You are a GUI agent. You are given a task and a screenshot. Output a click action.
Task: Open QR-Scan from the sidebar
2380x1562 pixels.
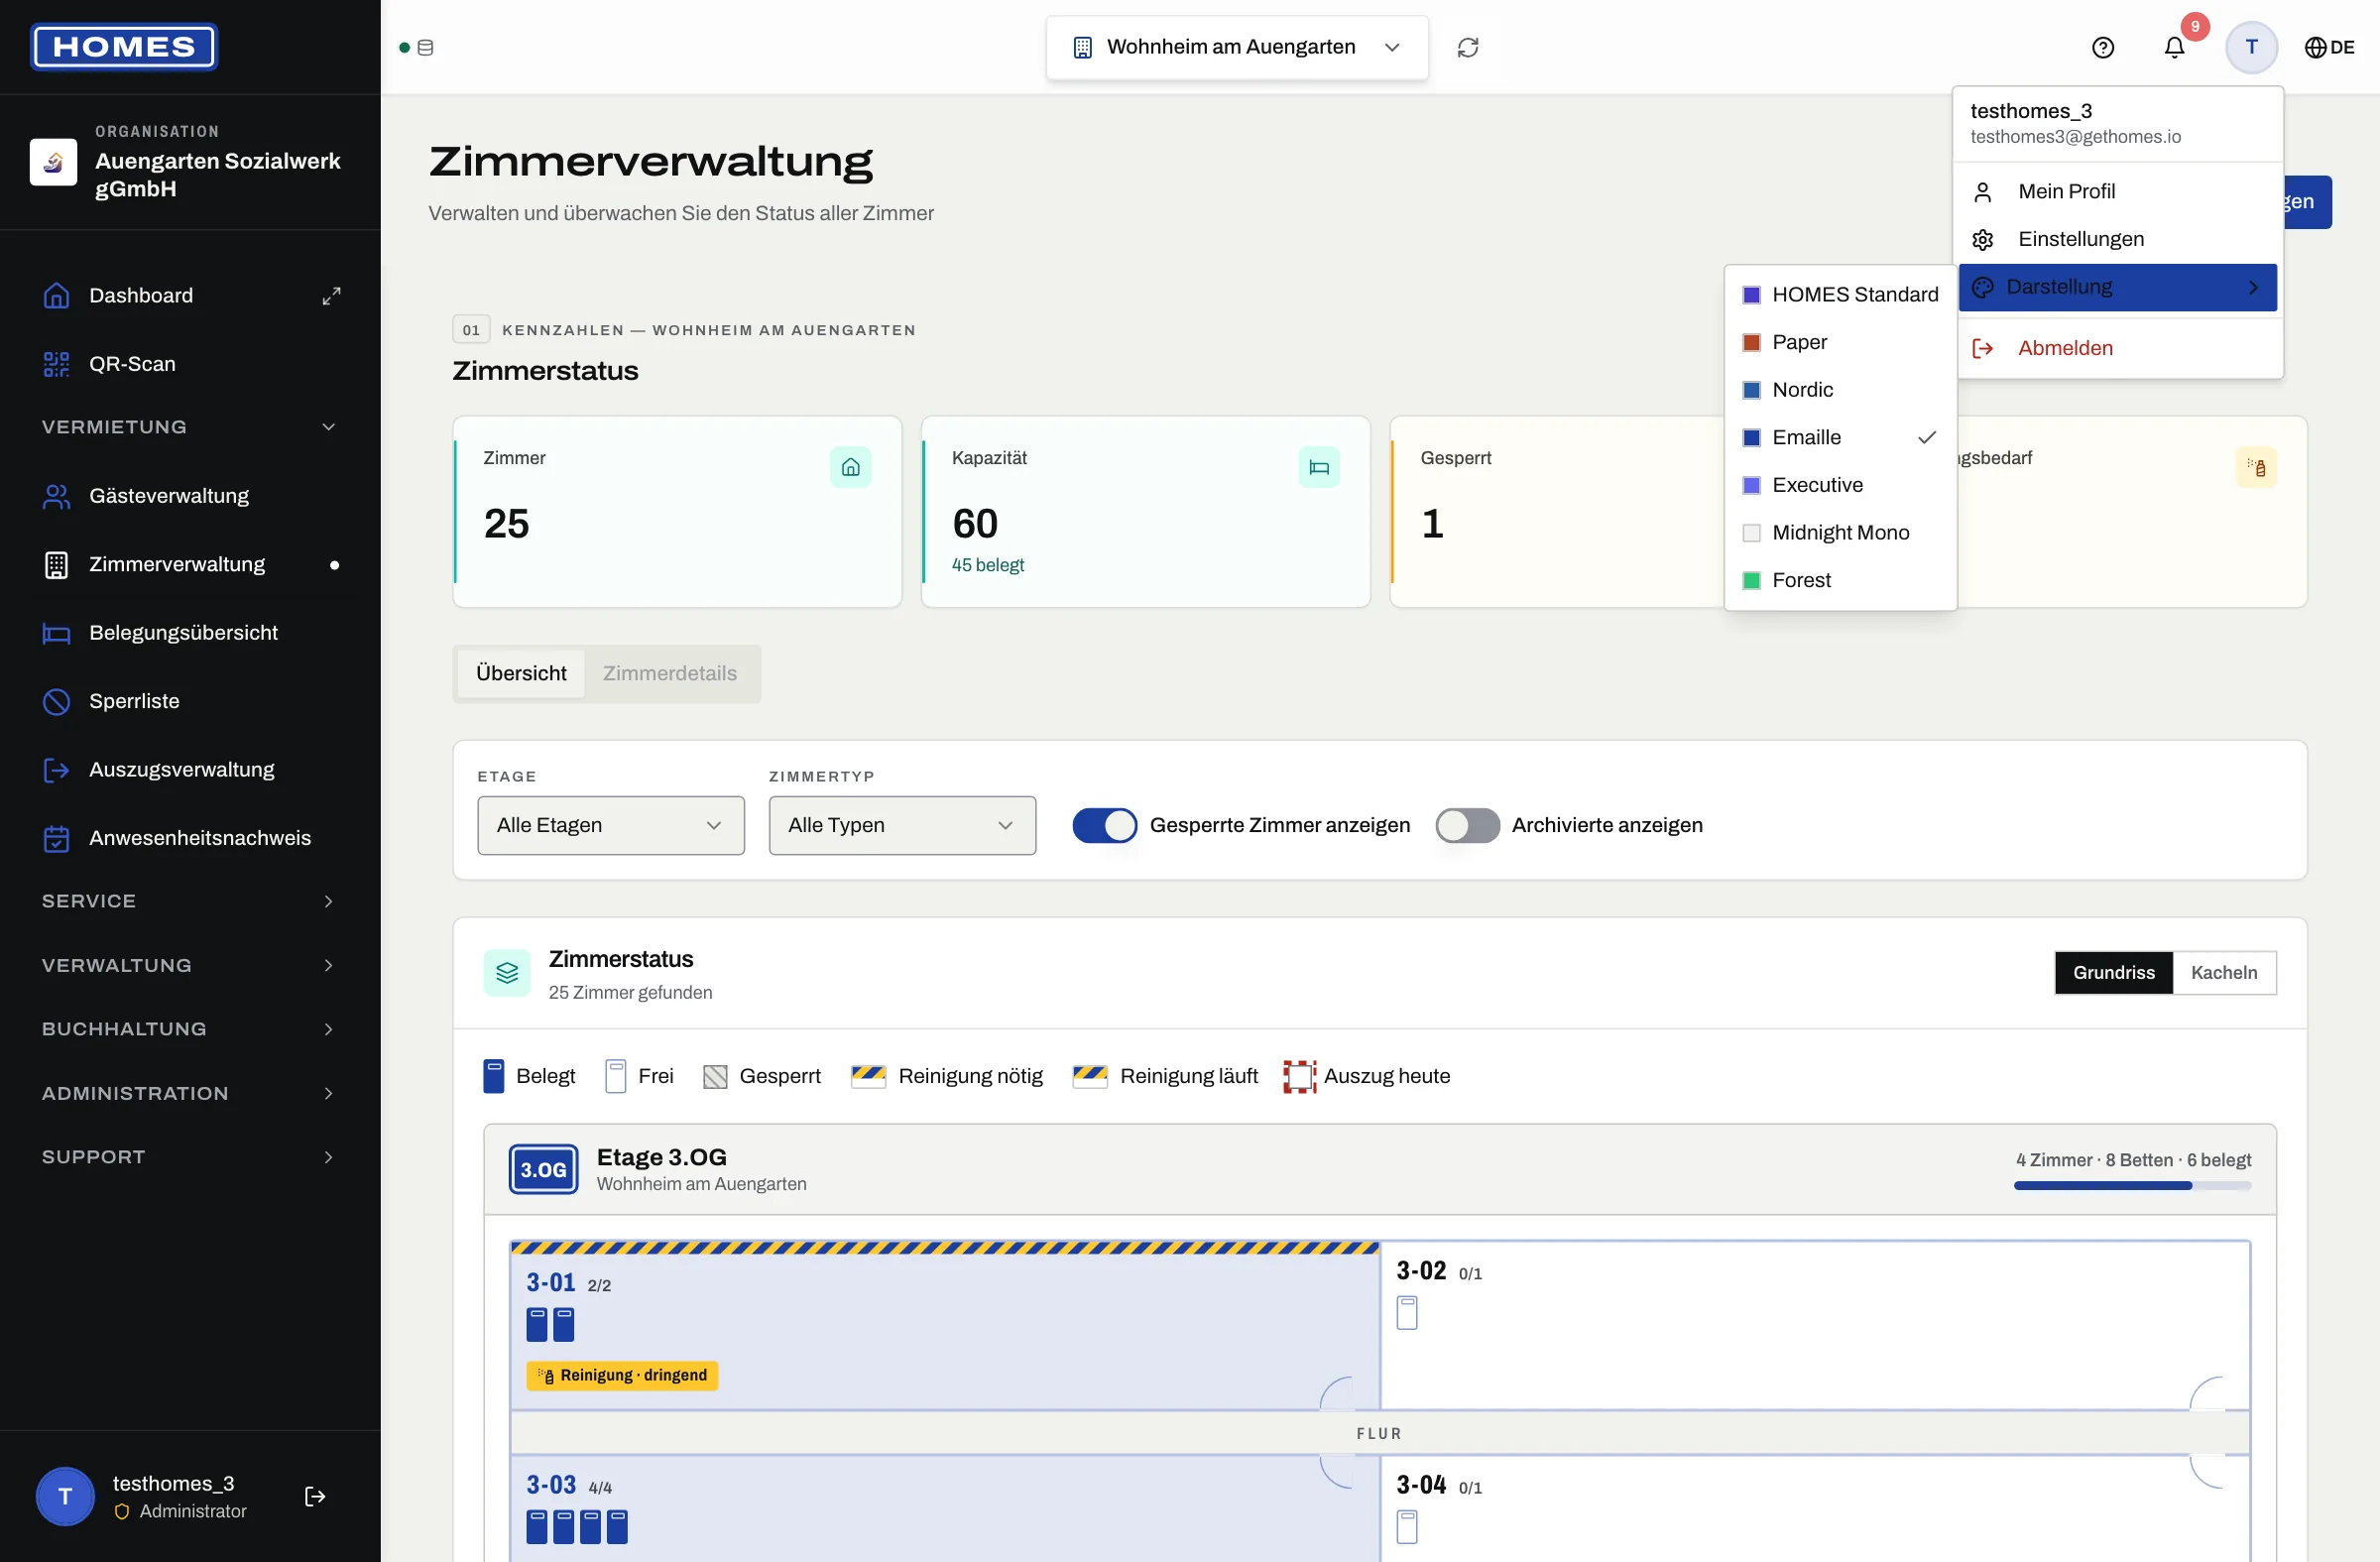tap(190, 364)
